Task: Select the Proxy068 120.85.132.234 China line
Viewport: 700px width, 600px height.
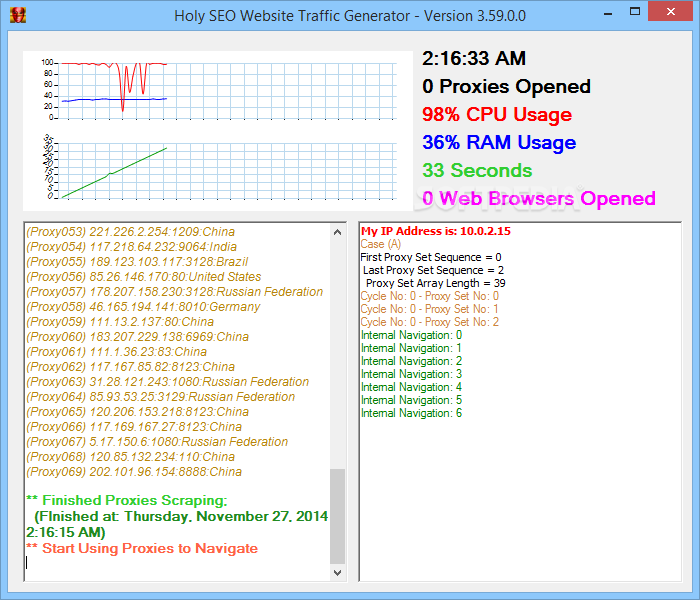Action: (130, 457)
